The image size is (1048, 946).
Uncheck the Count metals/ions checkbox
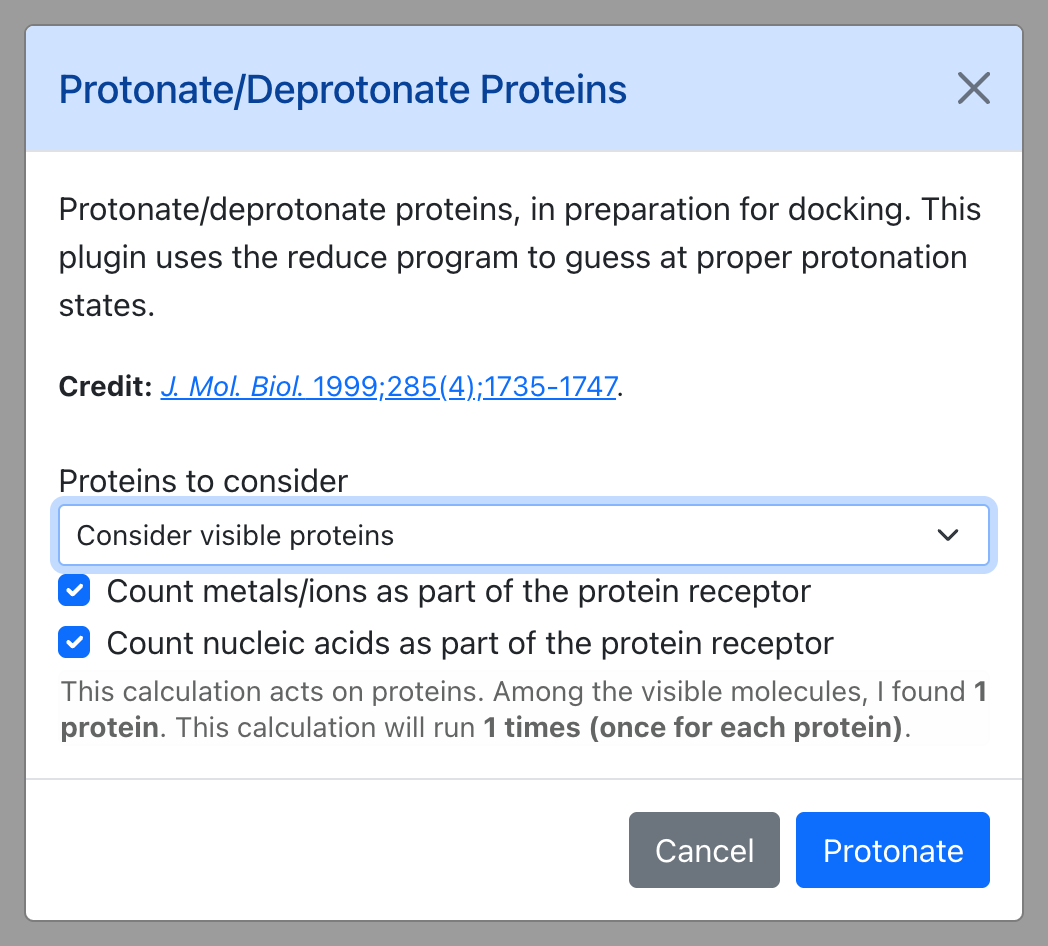coord(74,590)
